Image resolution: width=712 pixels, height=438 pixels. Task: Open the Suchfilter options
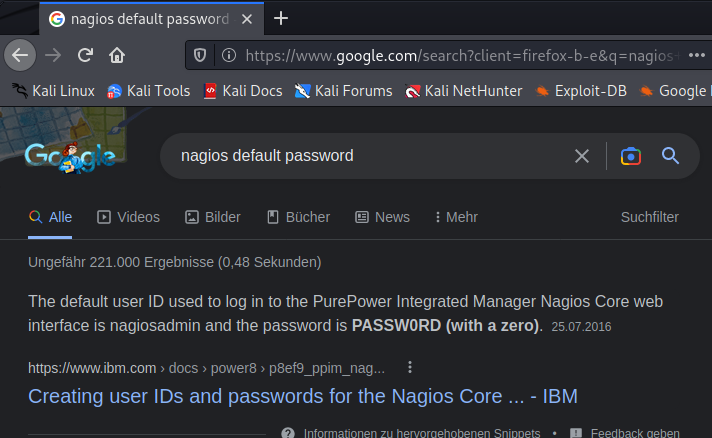(x=650, y=217)
